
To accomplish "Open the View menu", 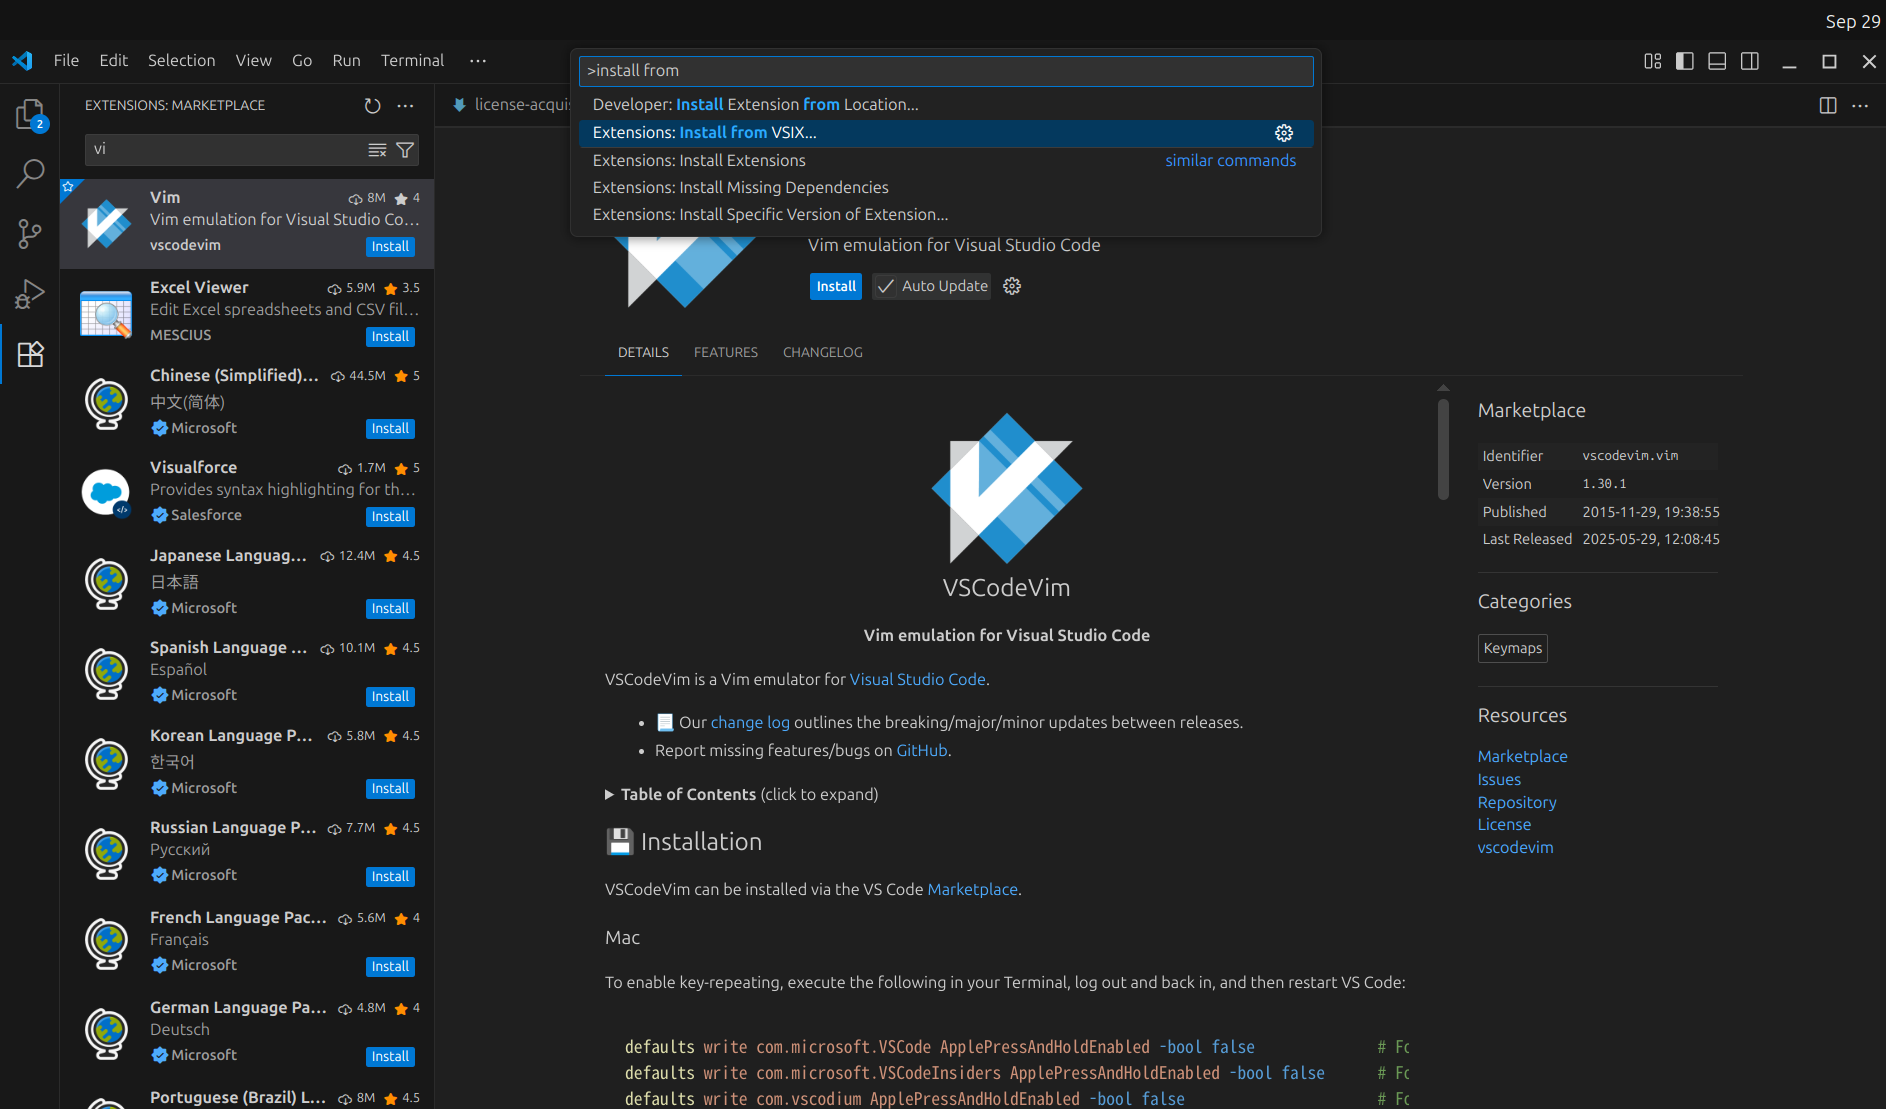I will pos(253,60).
